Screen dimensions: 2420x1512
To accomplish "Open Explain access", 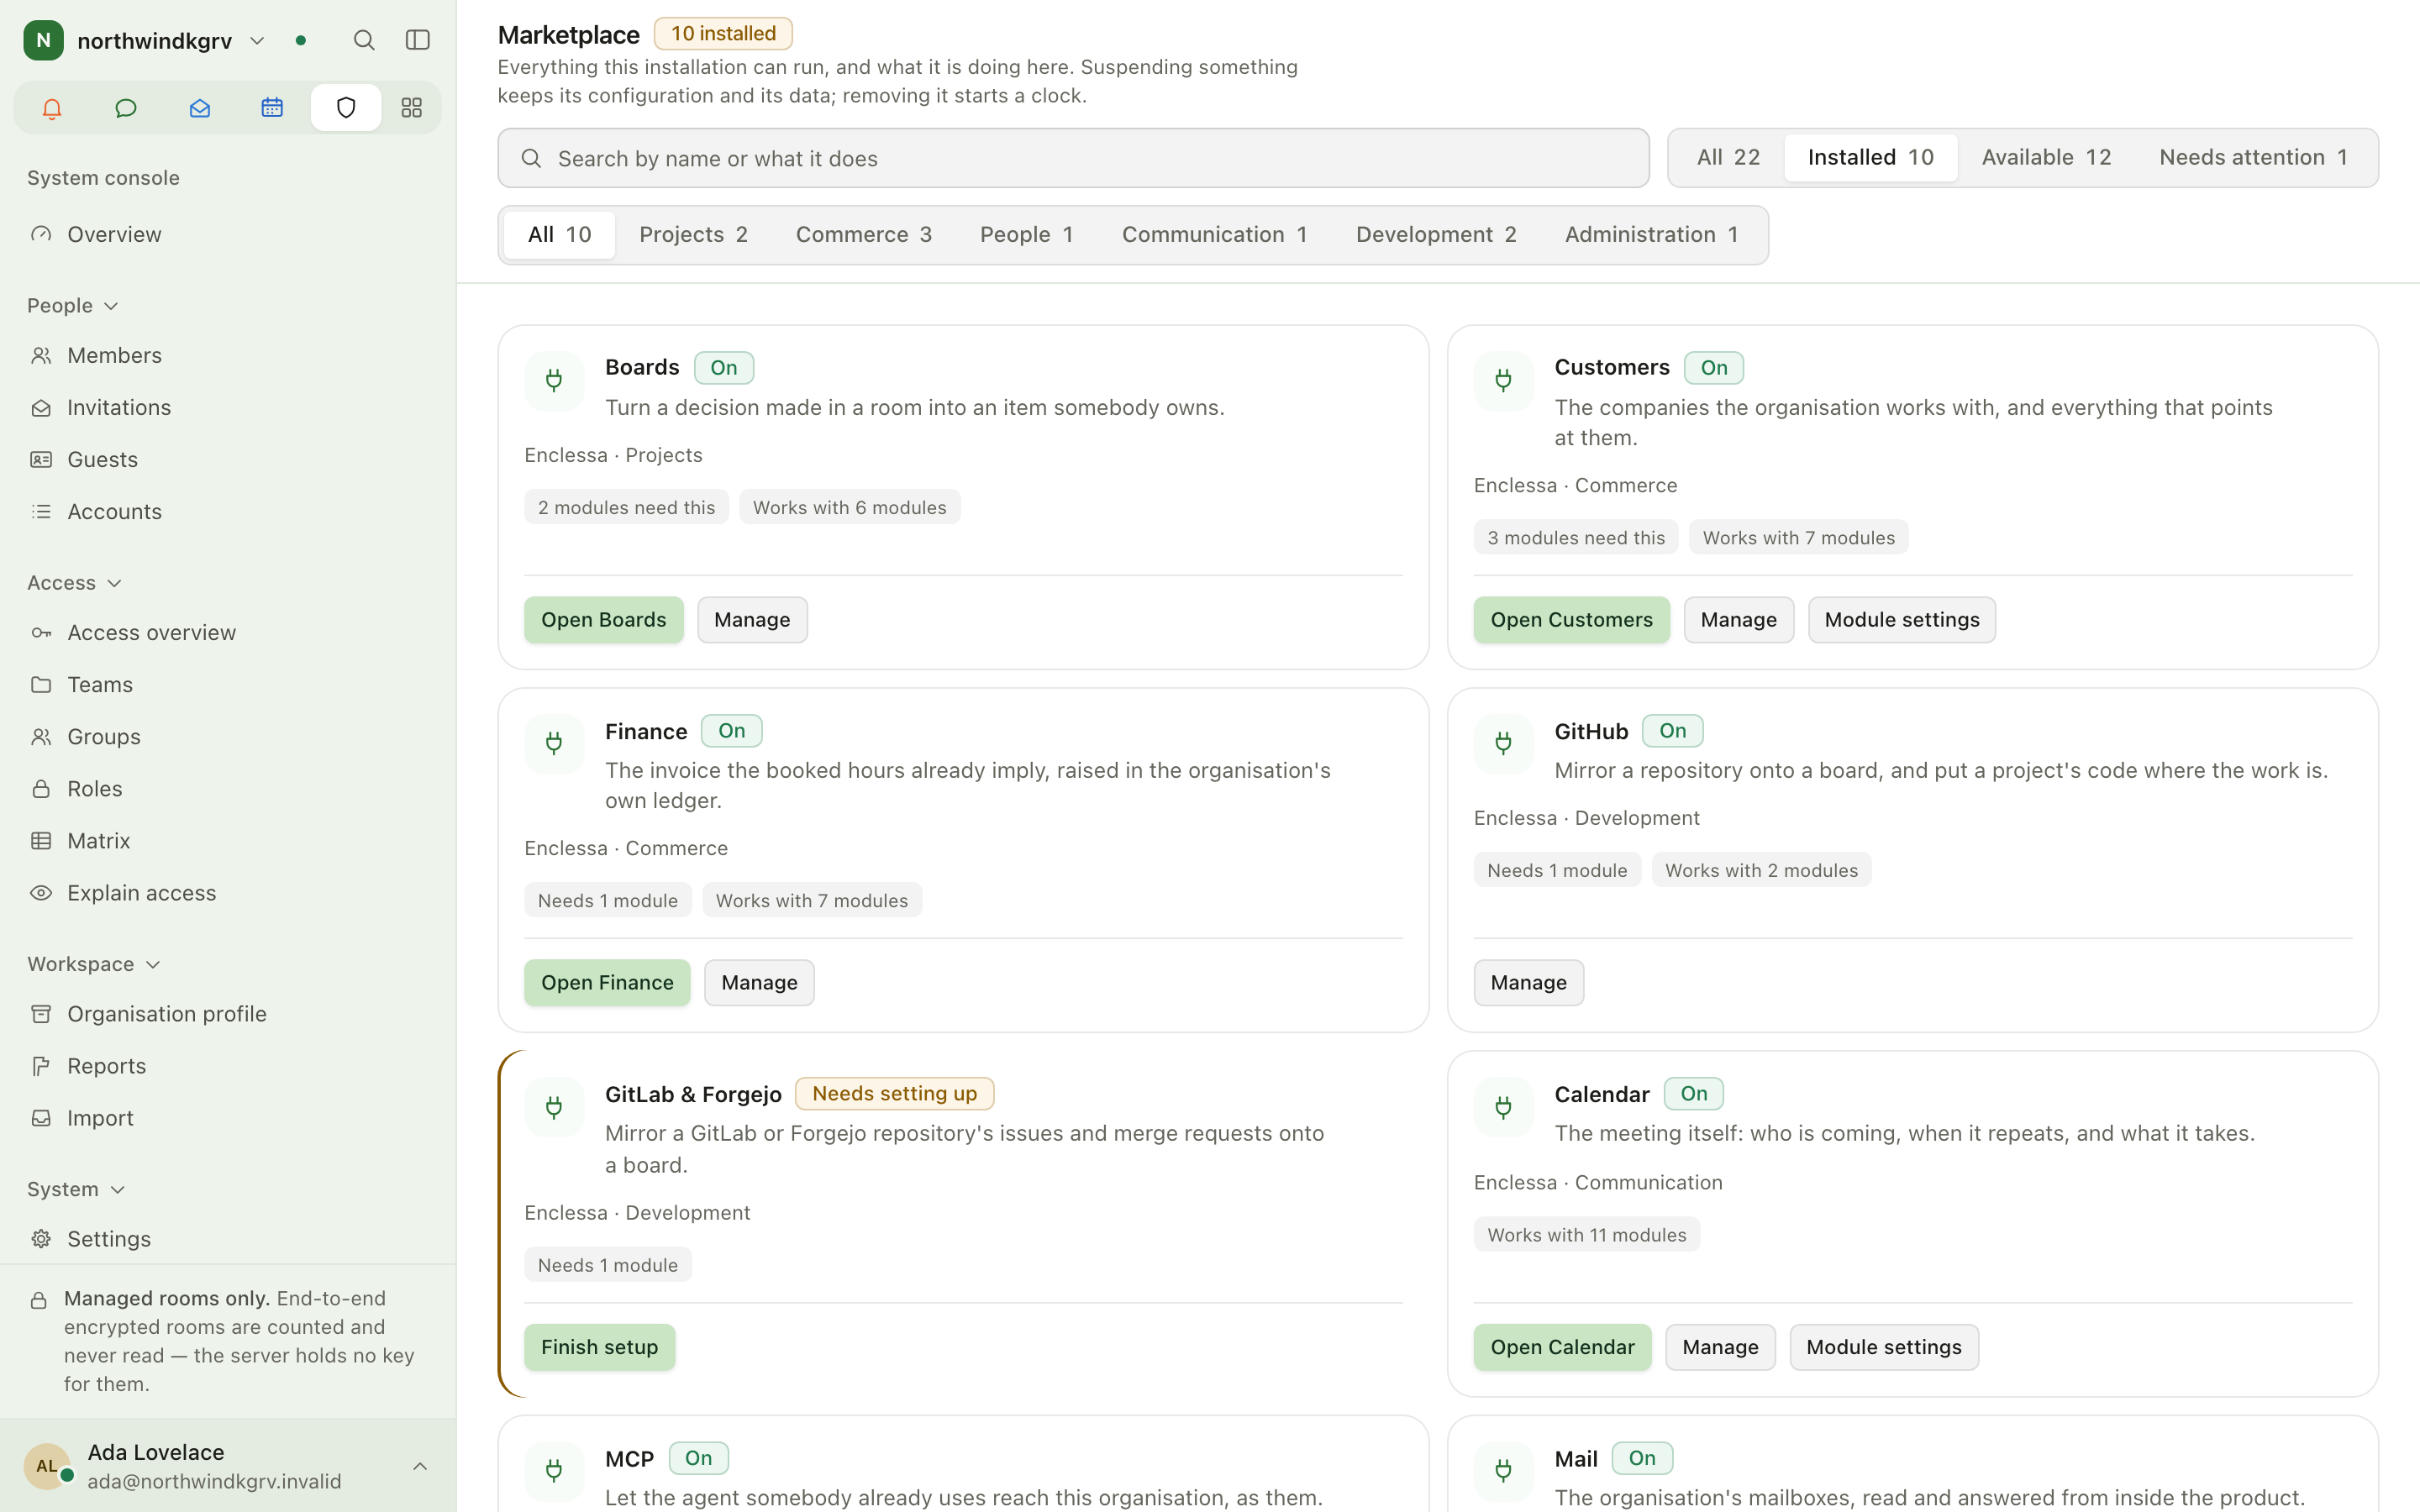I will [228, 892].
